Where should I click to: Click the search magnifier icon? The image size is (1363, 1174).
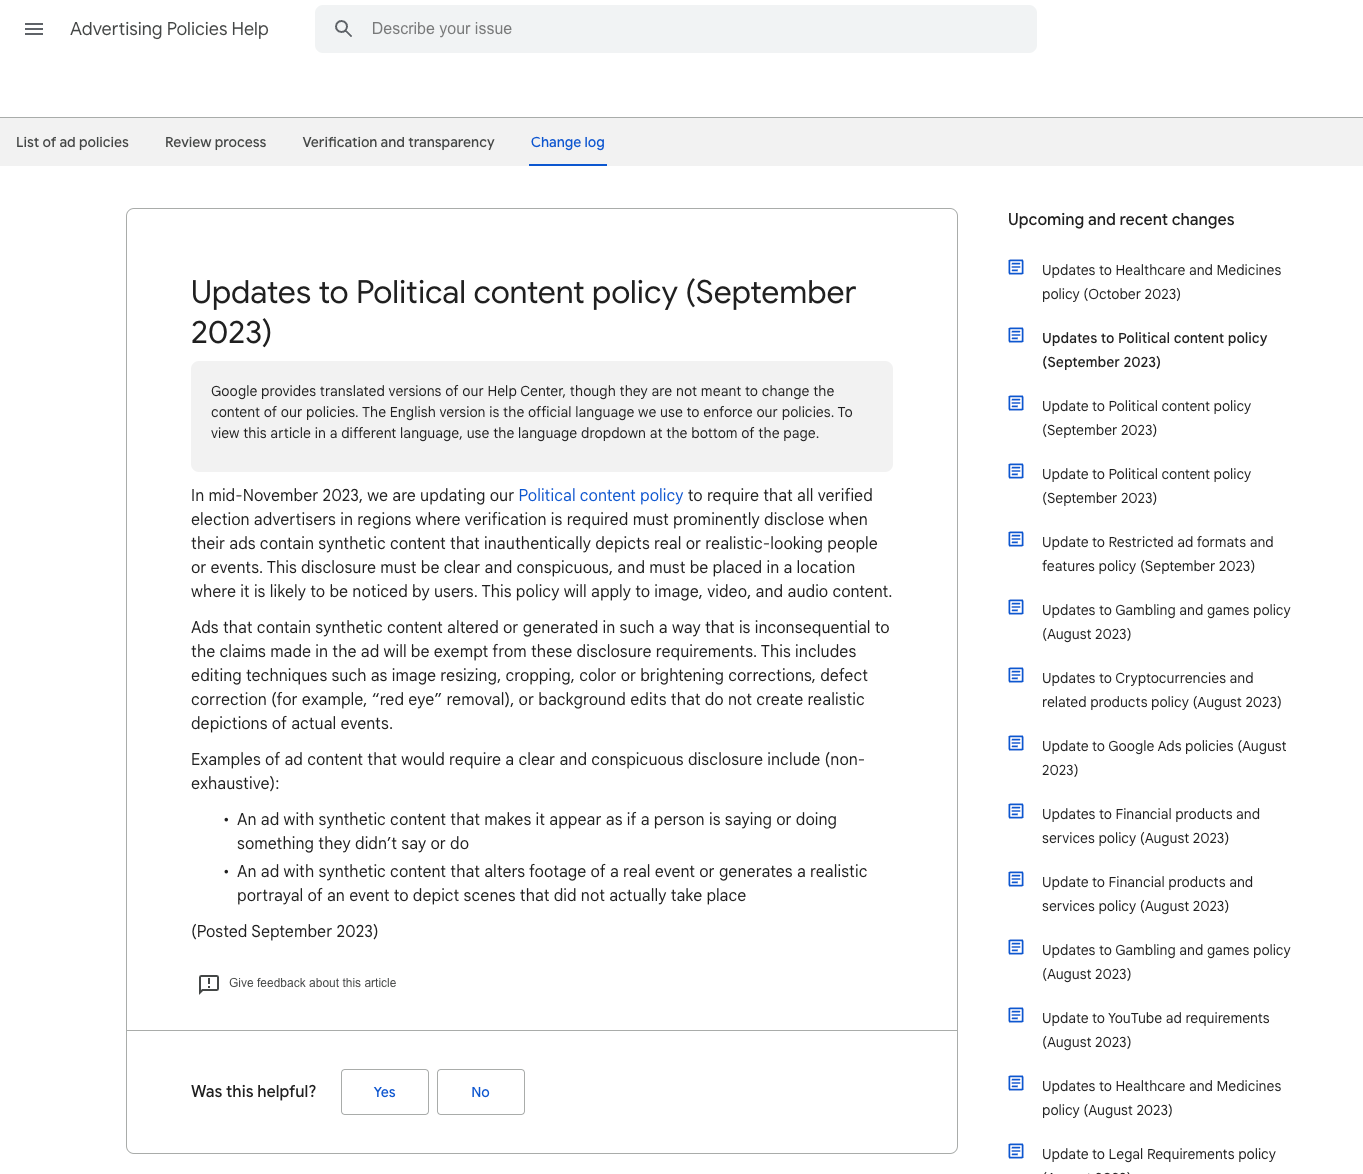(343, 28)
